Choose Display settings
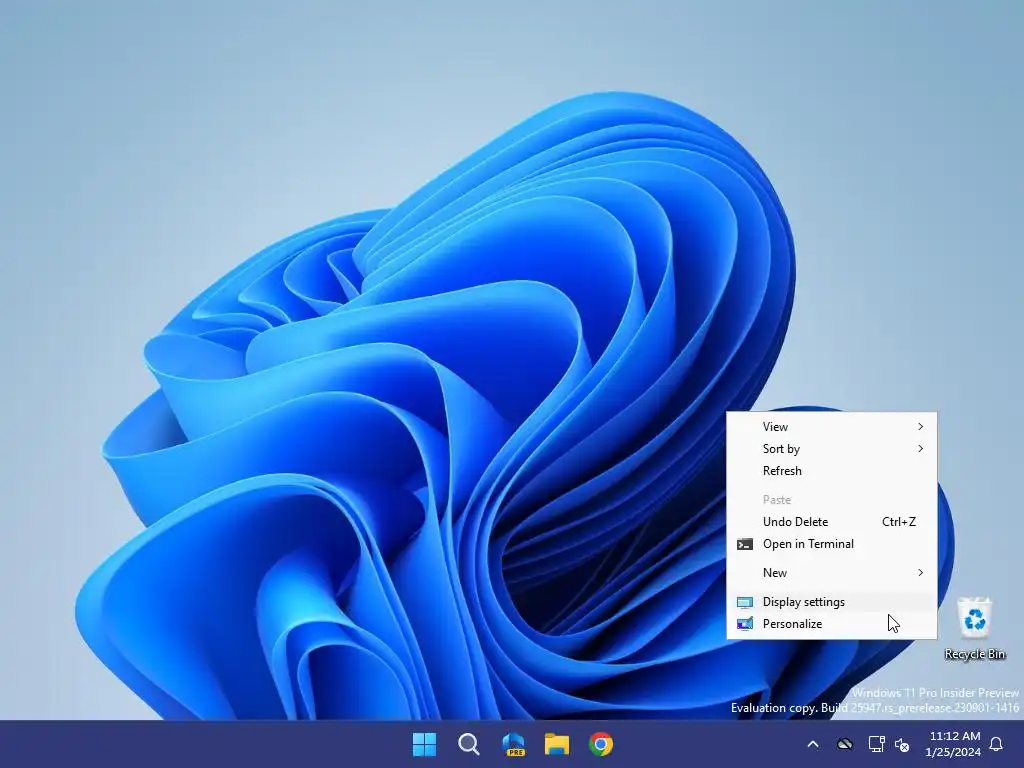 (x=831, y=601)
